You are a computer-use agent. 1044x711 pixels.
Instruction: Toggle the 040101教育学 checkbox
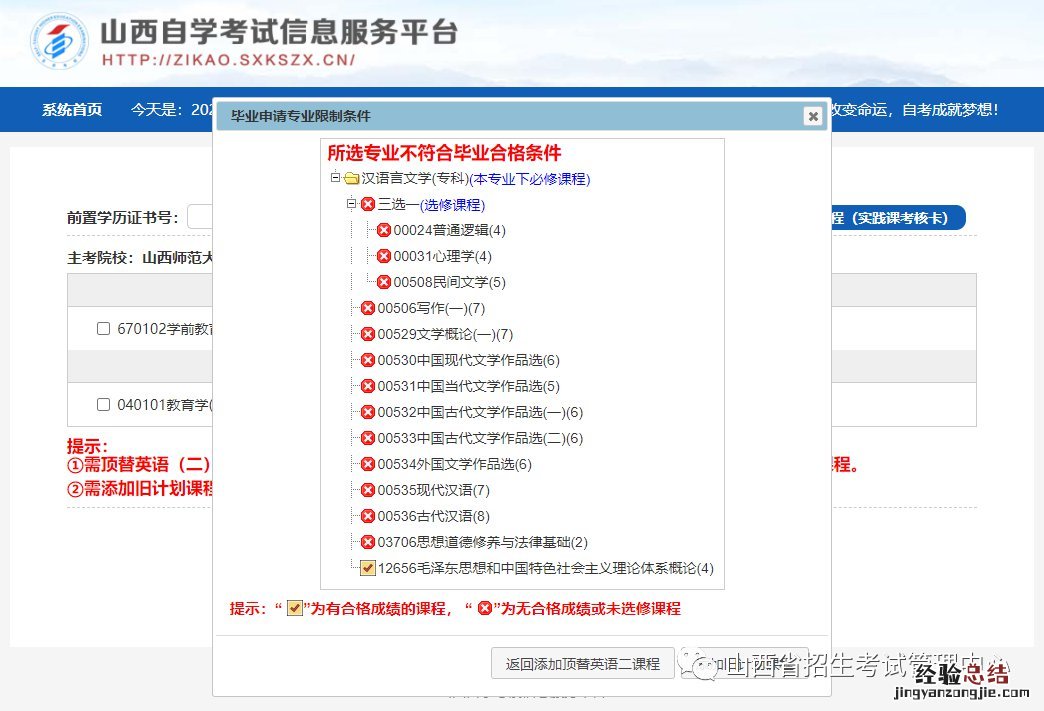point(103,405)
